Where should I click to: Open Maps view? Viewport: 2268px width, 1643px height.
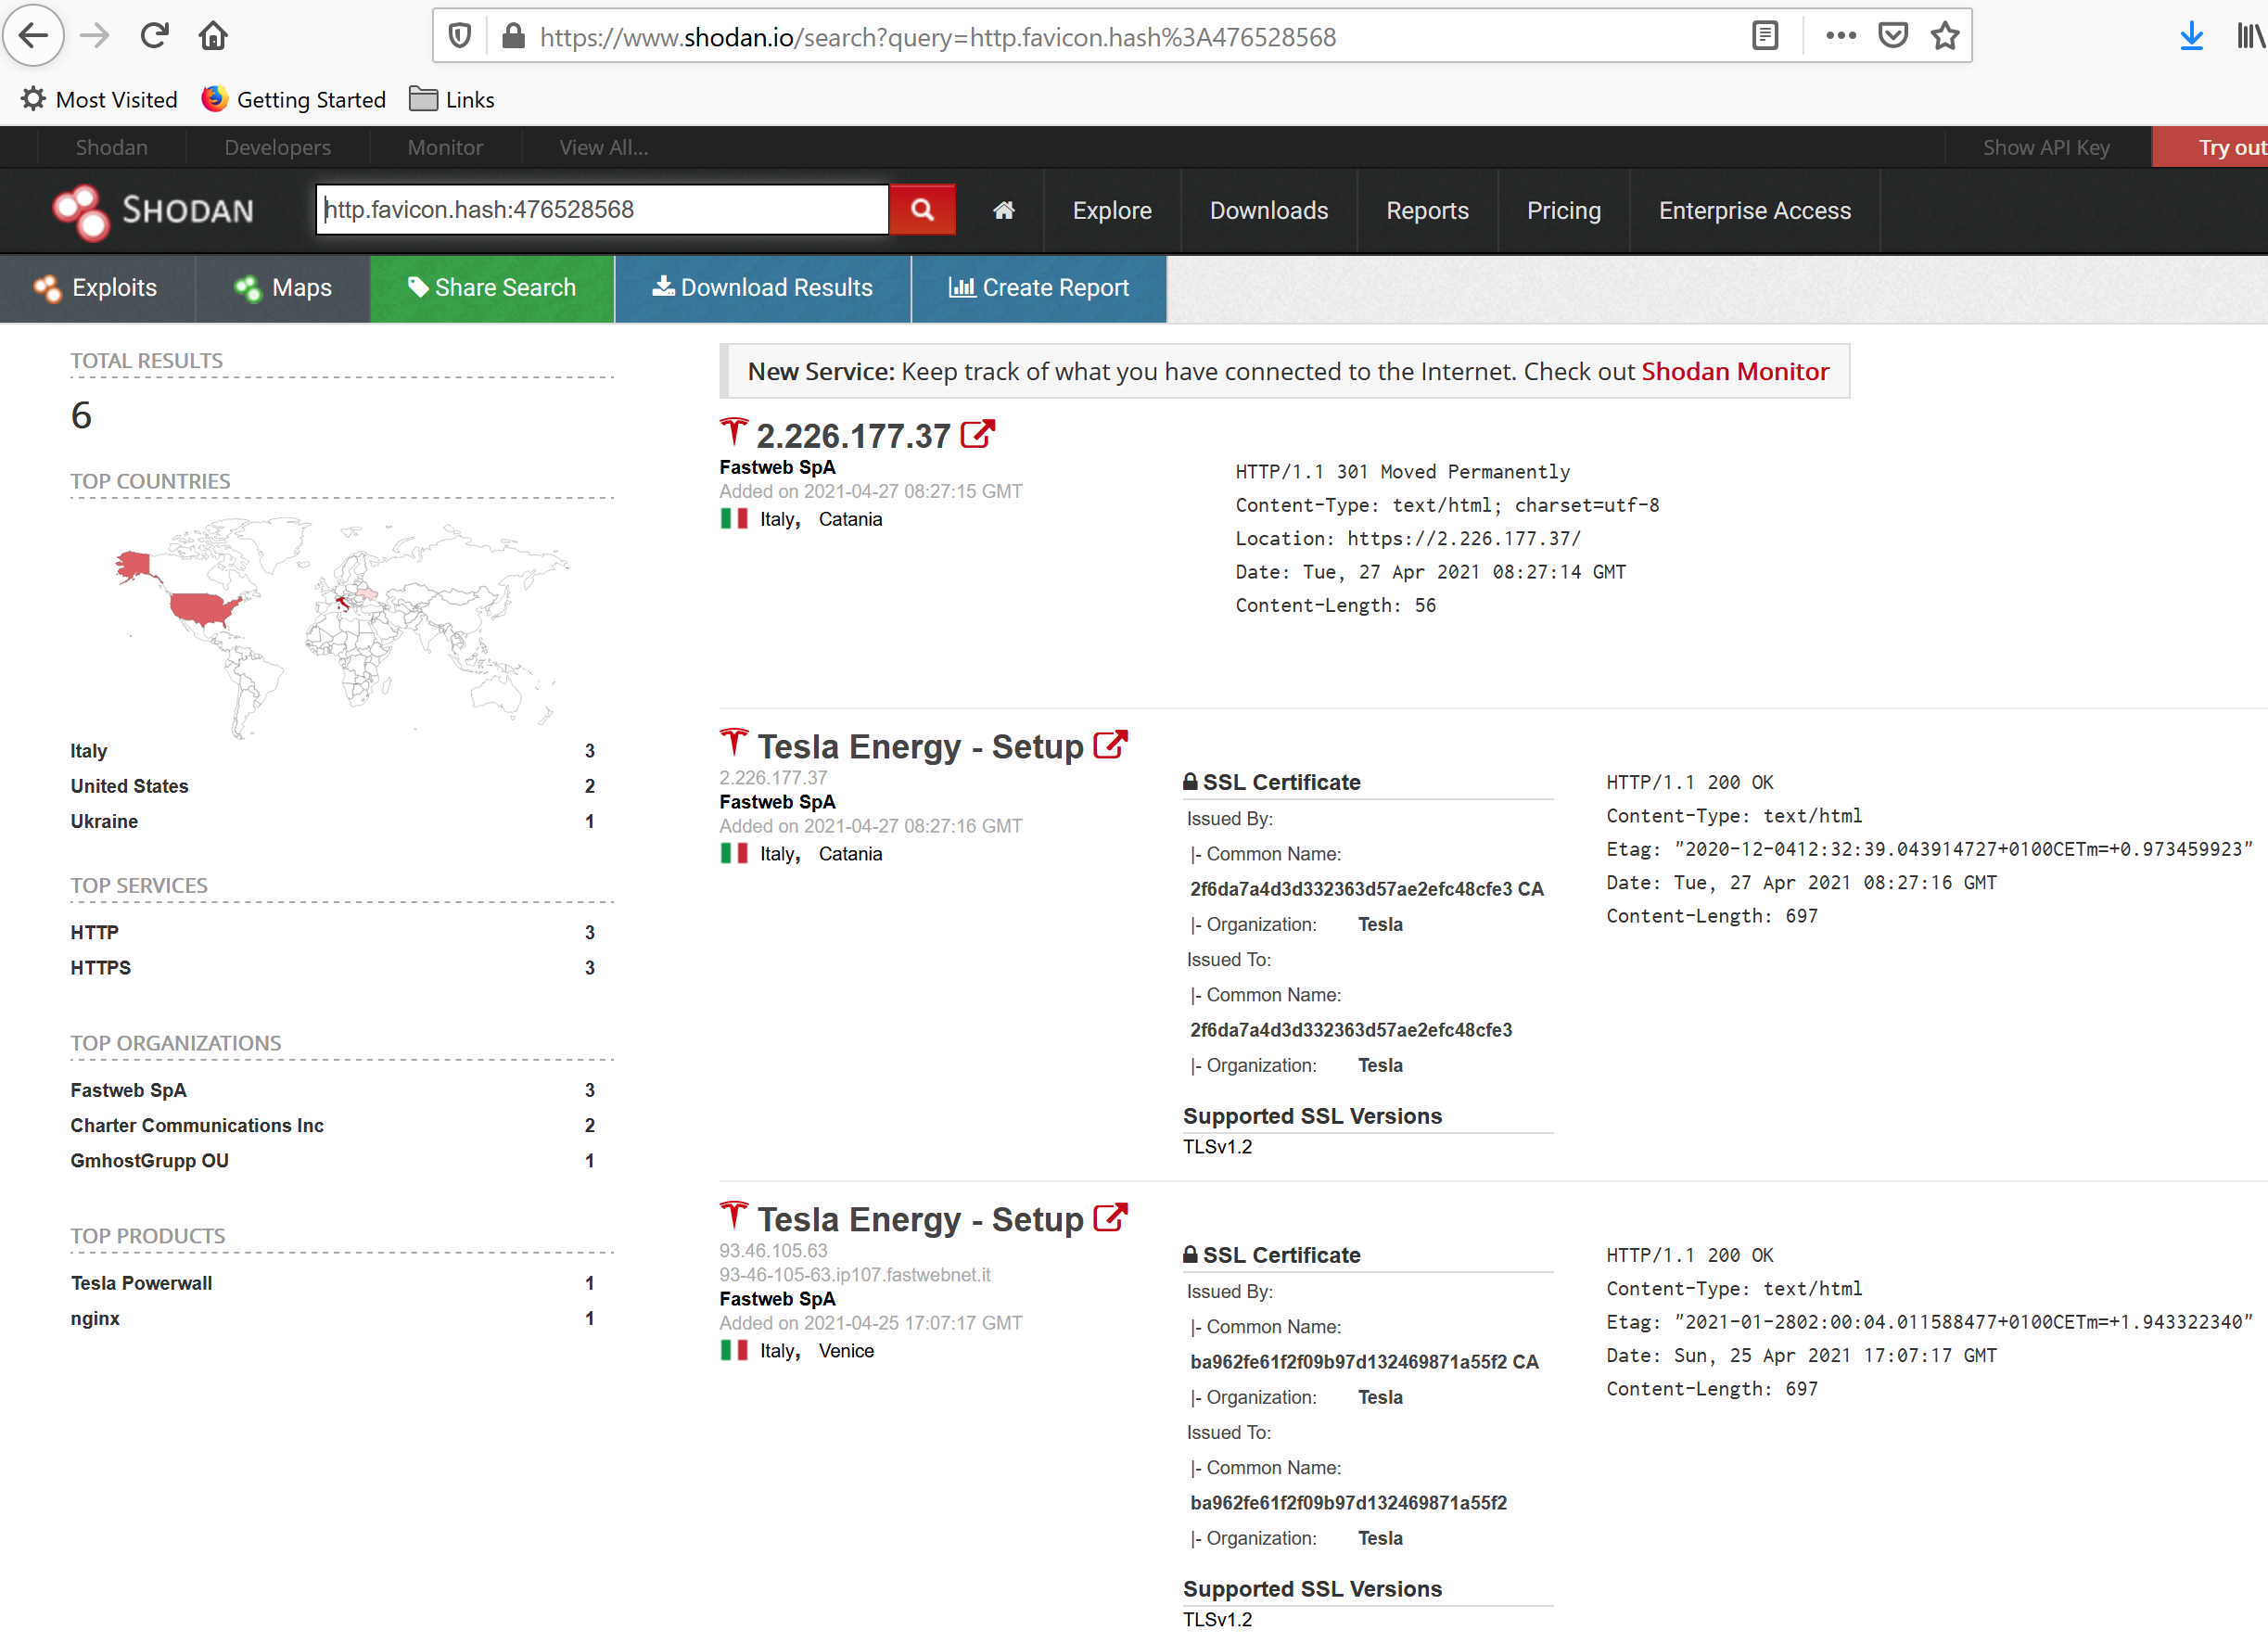click(x=283, y=288)
